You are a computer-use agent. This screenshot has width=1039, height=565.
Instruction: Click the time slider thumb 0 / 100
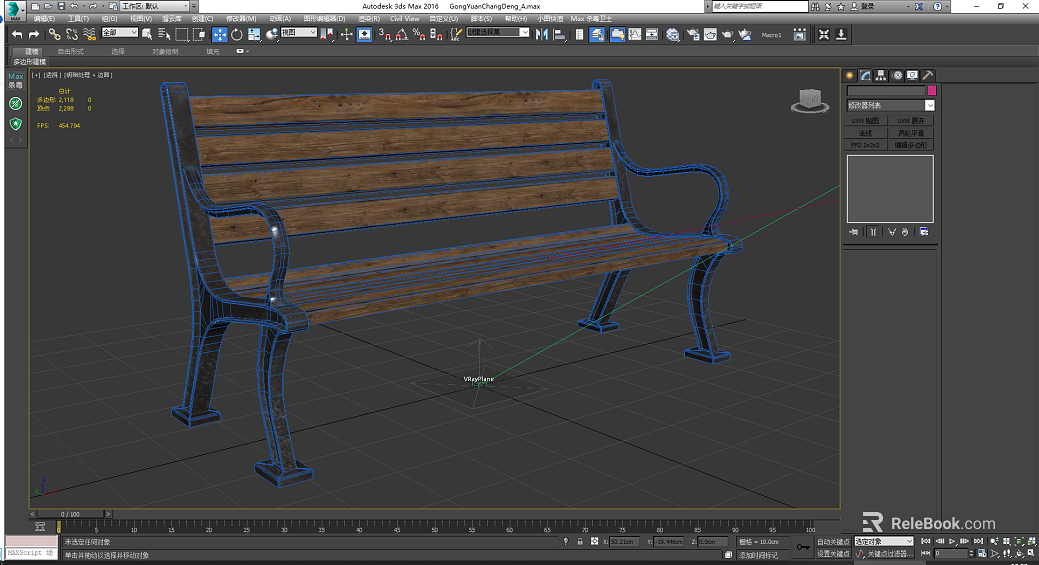tap(70, 514)
